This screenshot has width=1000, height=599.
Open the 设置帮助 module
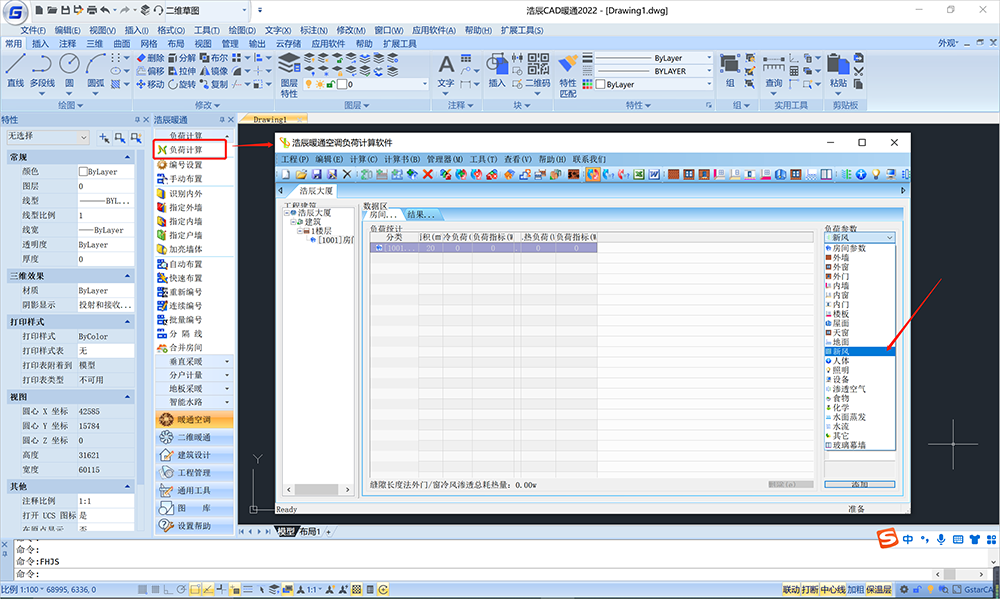194,526
